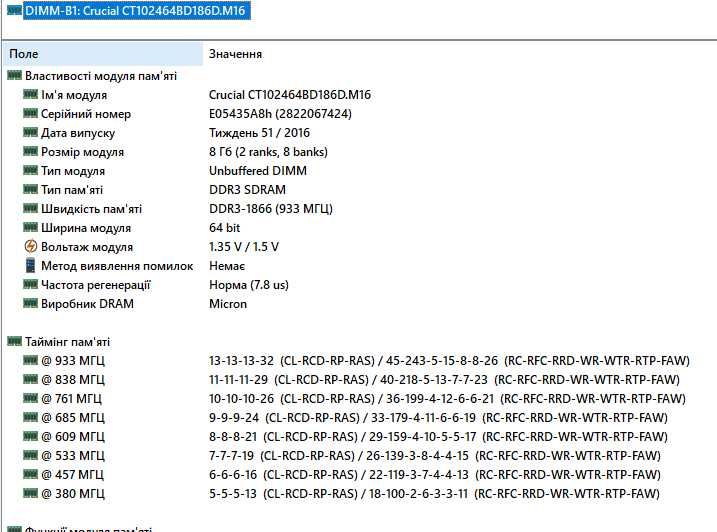Click the icon beside @ 761 МГЦ
Screen dimensions: 717x532
pos(30,398)
